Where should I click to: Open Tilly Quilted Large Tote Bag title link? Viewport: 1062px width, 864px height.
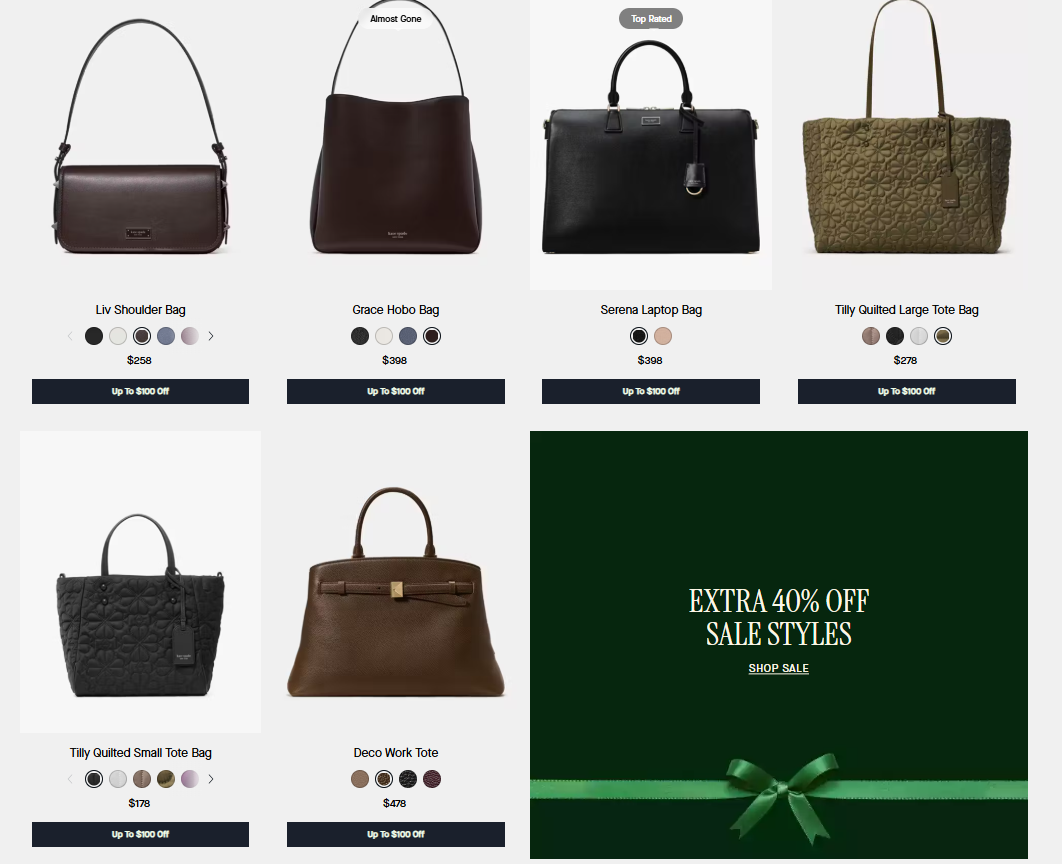coord(906,309)
